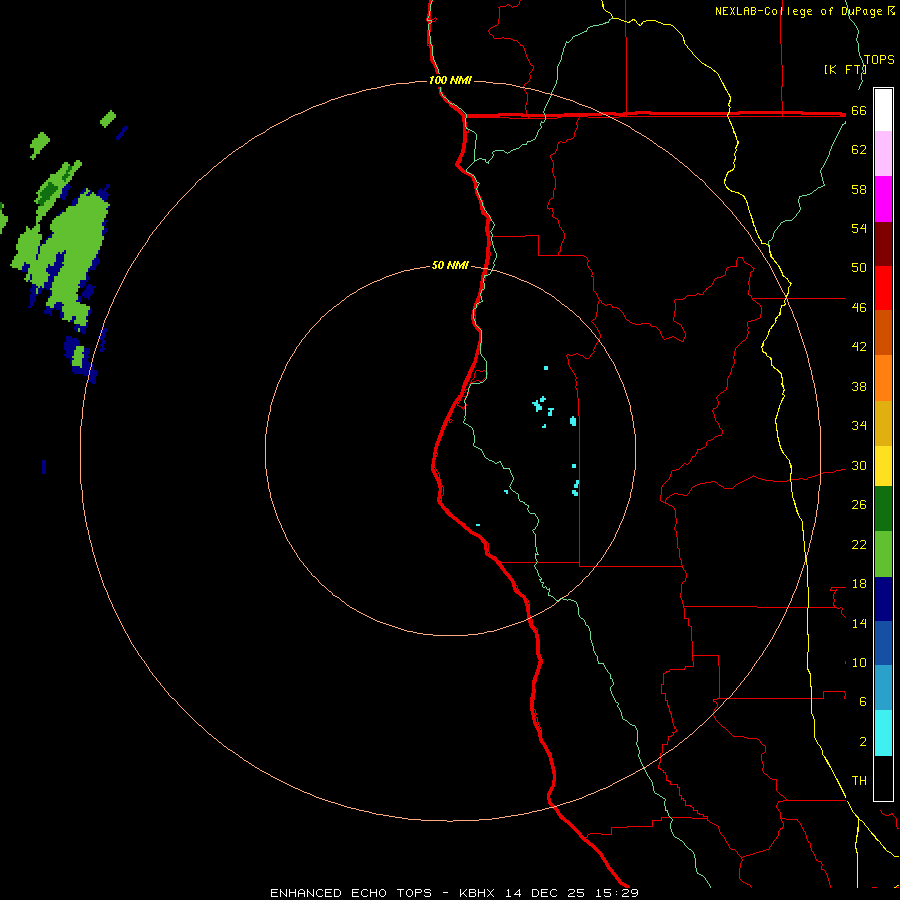Click the black TH legend swatch
This screenshot has width=900, height=900.
coord(883,778)
